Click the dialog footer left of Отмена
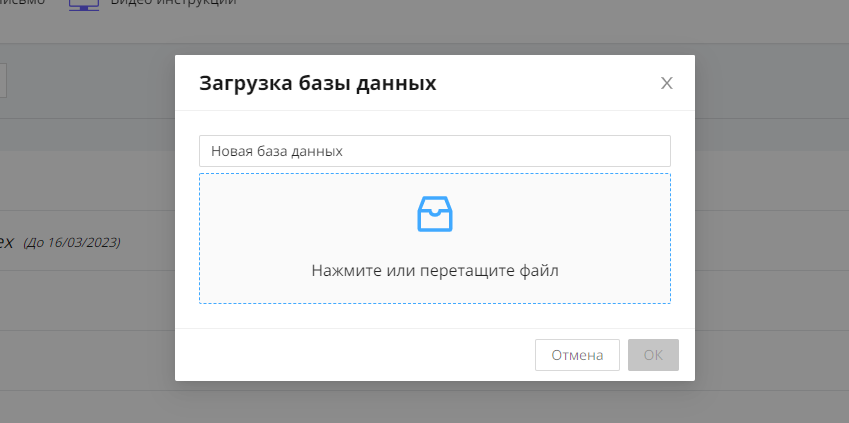This screenshot has height=423, width=849. click(x=350, y=355)
